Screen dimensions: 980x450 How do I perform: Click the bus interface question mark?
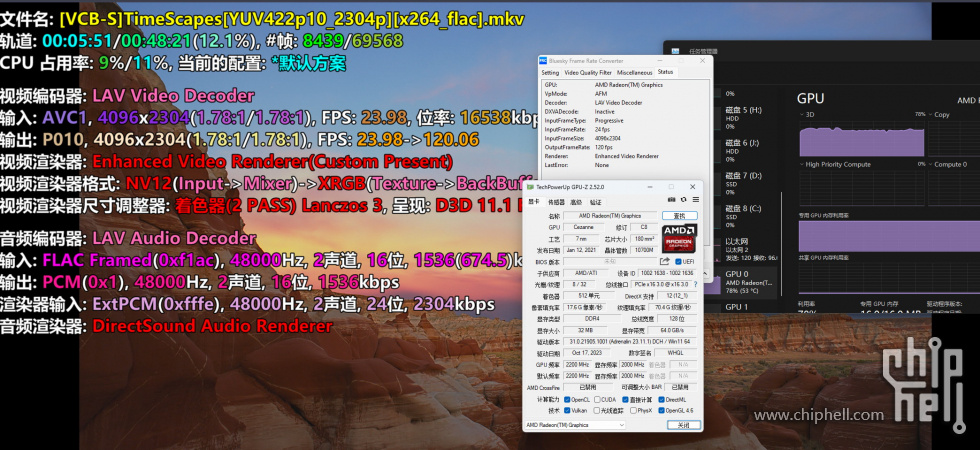(696, 284)
